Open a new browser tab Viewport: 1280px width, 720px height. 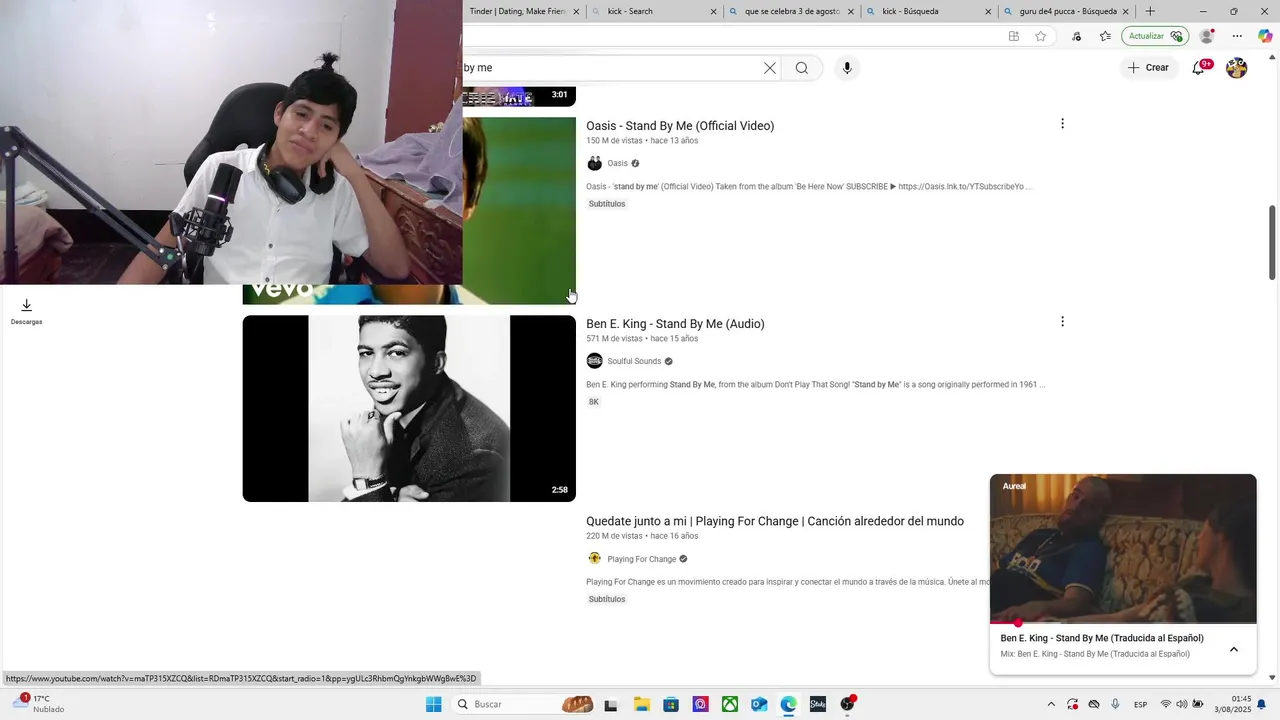coord(1150,11)
